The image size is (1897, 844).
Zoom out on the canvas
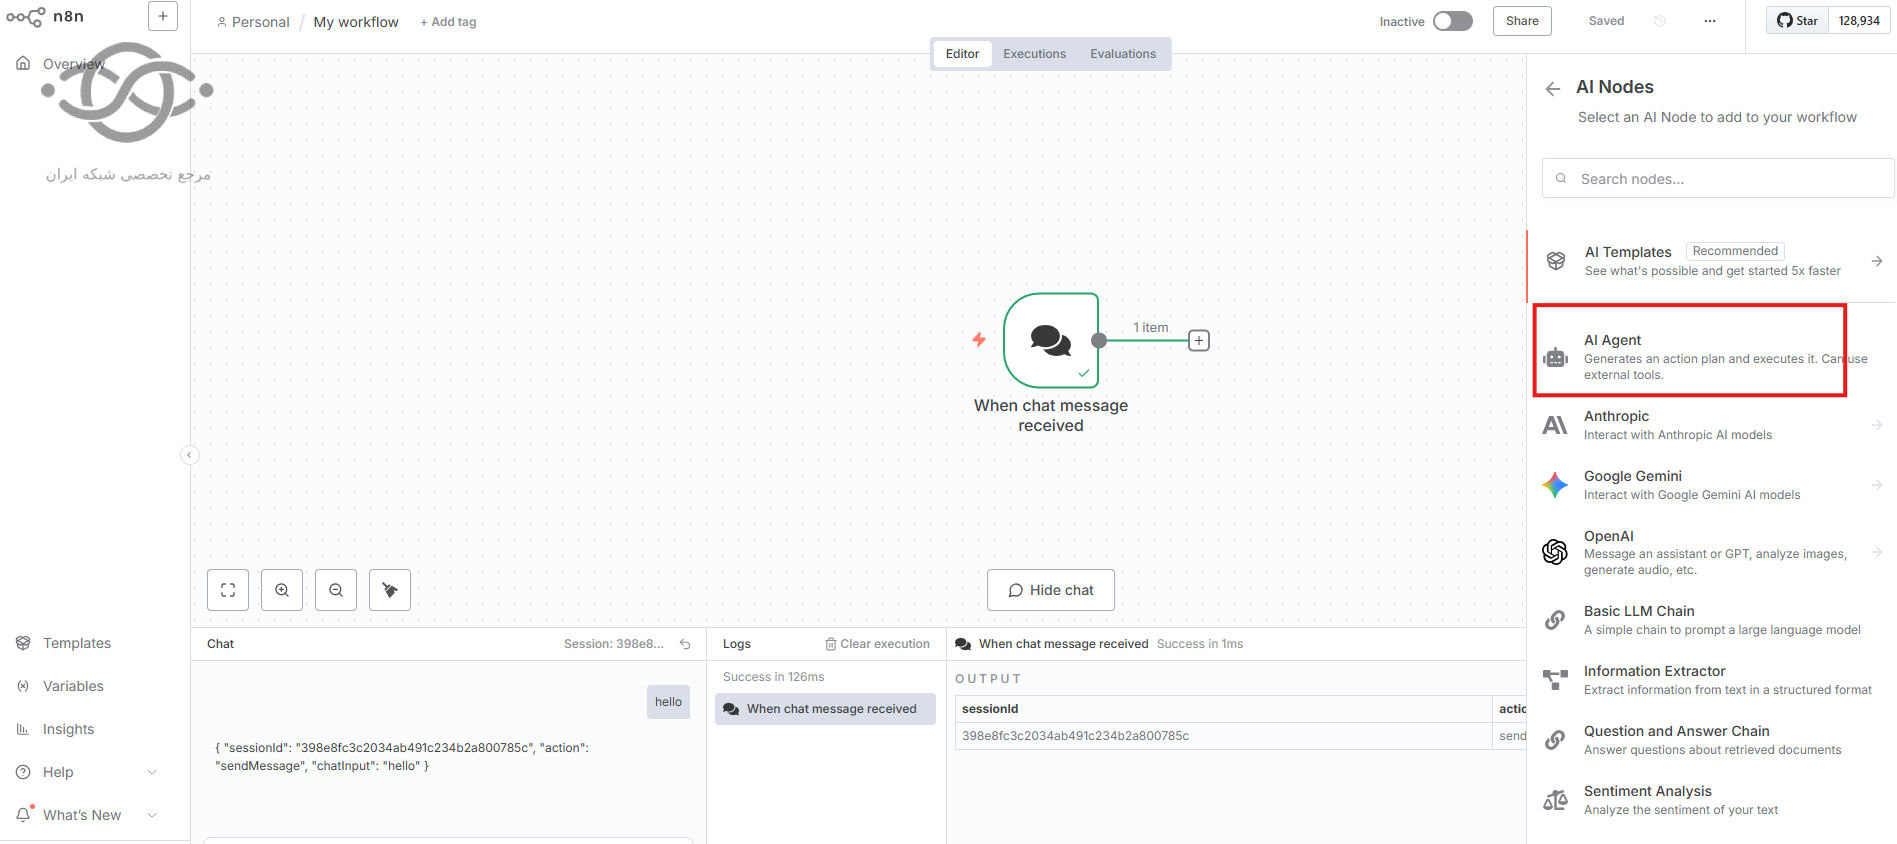click(336, 590)
